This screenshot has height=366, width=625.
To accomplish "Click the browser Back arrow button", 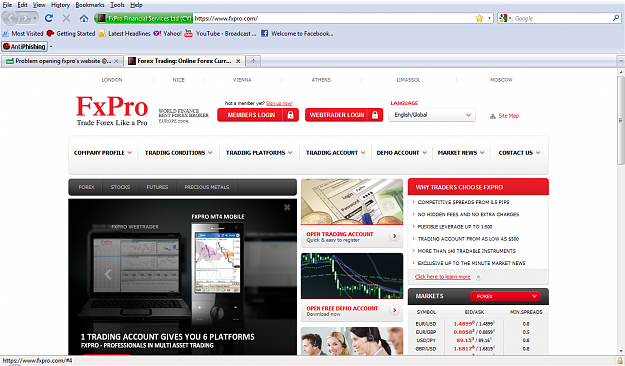I will pyautogui.click(x=10, y=18).
